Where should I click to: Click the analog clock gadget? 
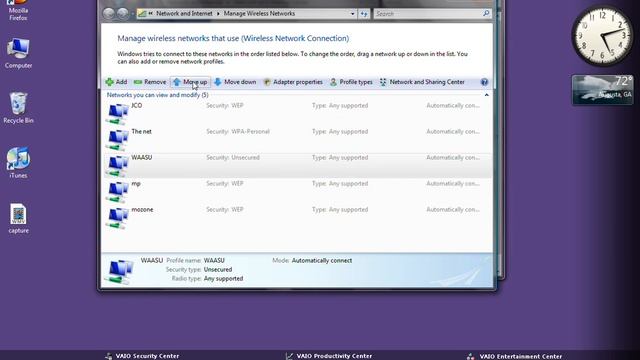point(602,36)
